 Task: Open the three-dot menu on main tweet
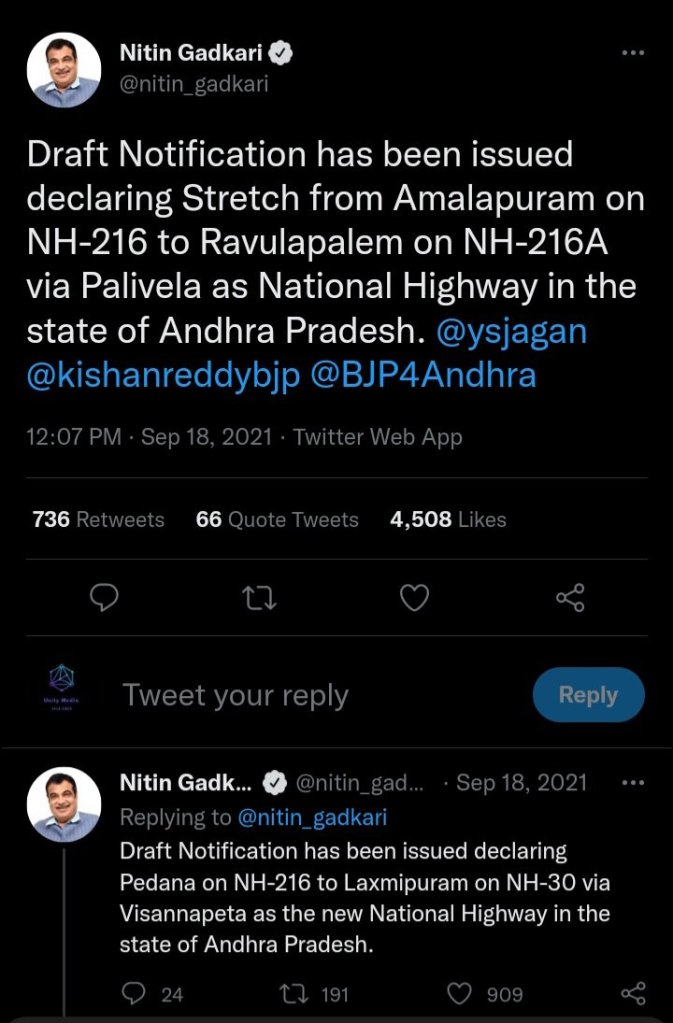click(x=632, y=53)
